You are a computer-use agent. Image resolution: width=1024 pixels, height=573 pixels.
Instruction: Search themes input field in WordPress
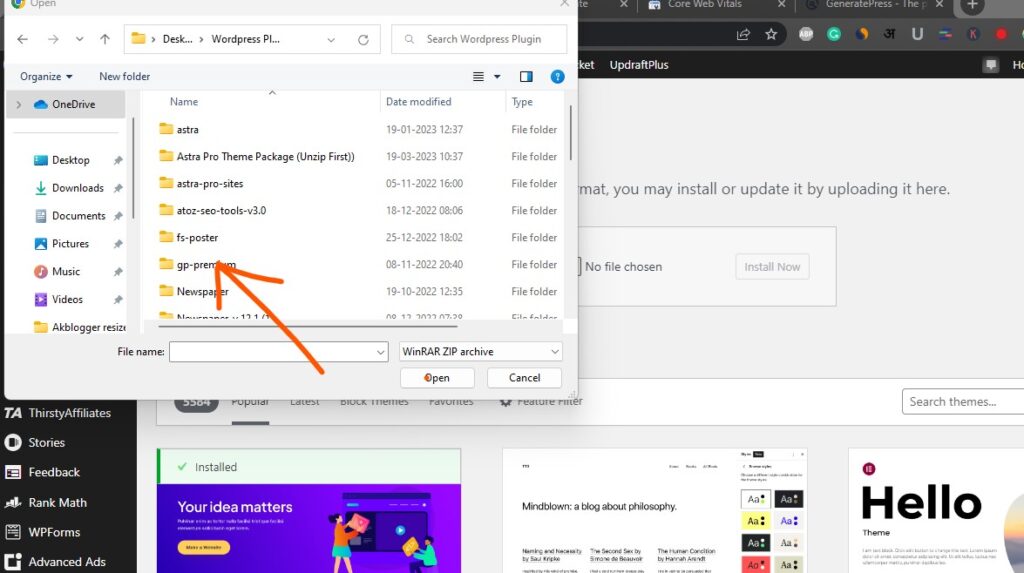click(x=963, y=402)
